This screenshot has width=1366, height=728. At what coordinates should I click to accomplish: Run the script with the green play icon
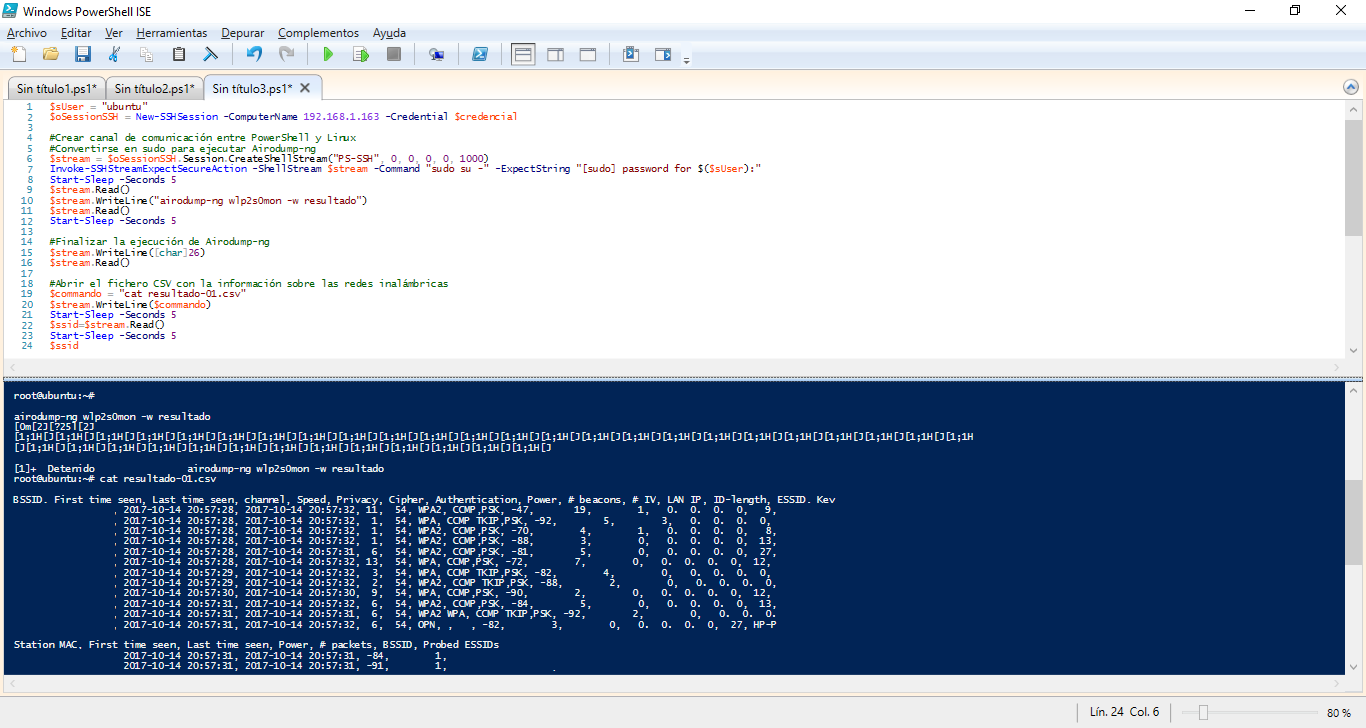[x=327, y=54]
